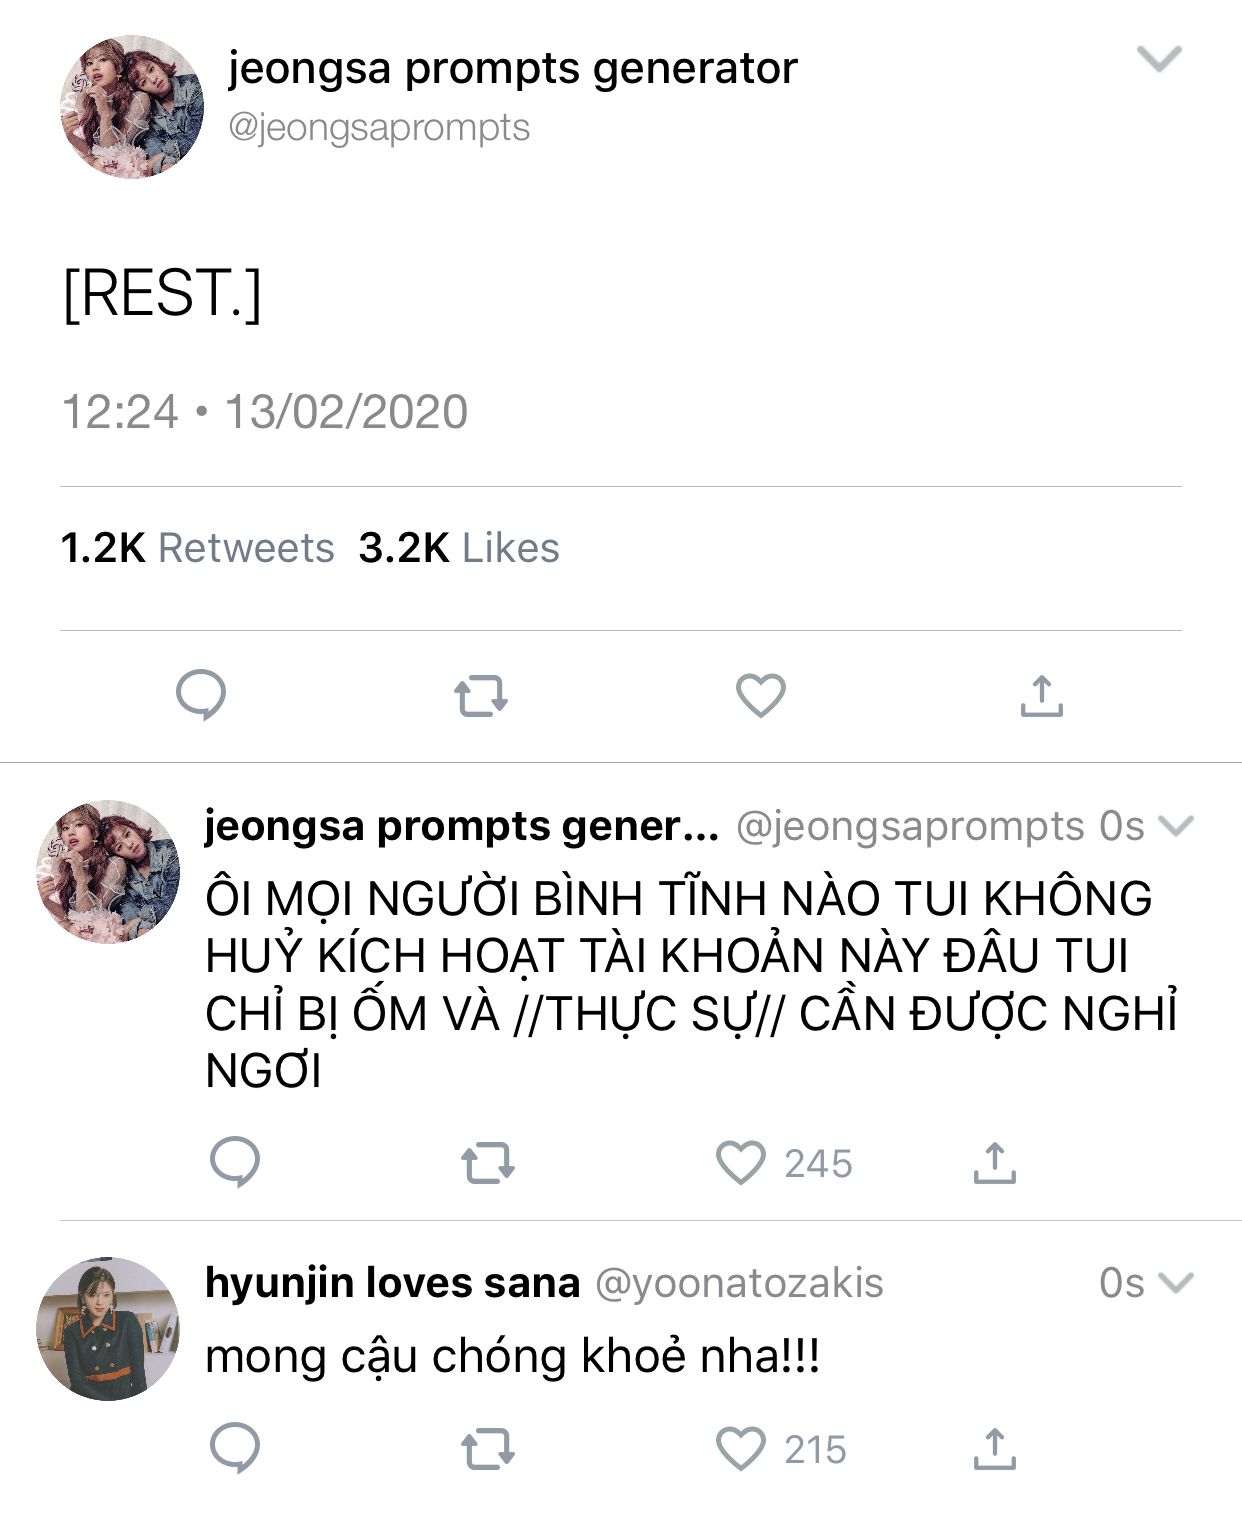View the 1.2K Retweets list
This screenshot has height=1535, width=1242.
[x=197, y=548]
